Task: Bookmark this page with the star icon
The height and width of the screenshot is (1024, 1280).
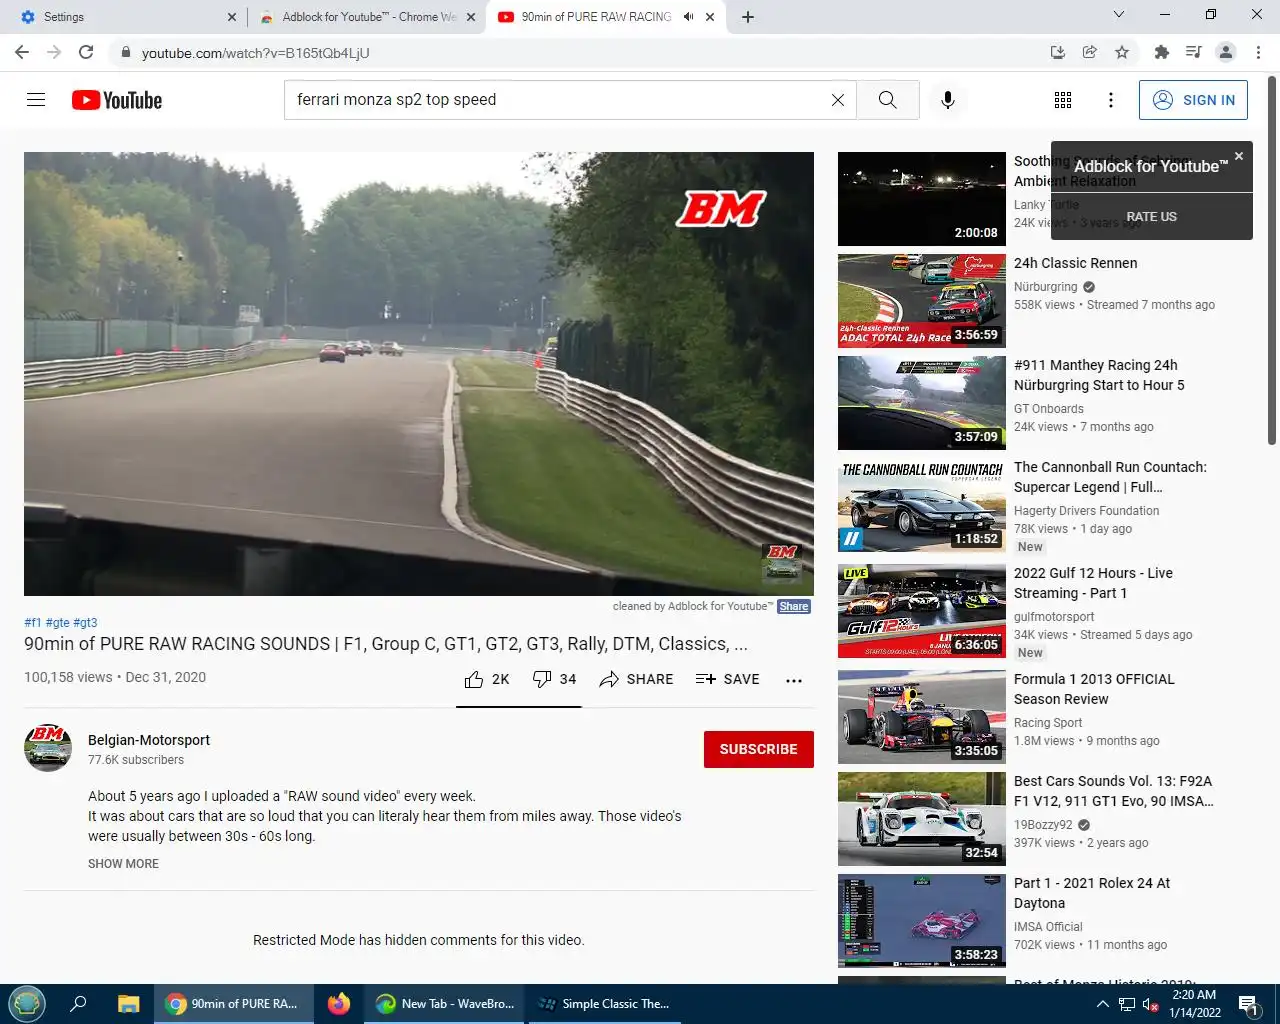Action: point(1122,52)
